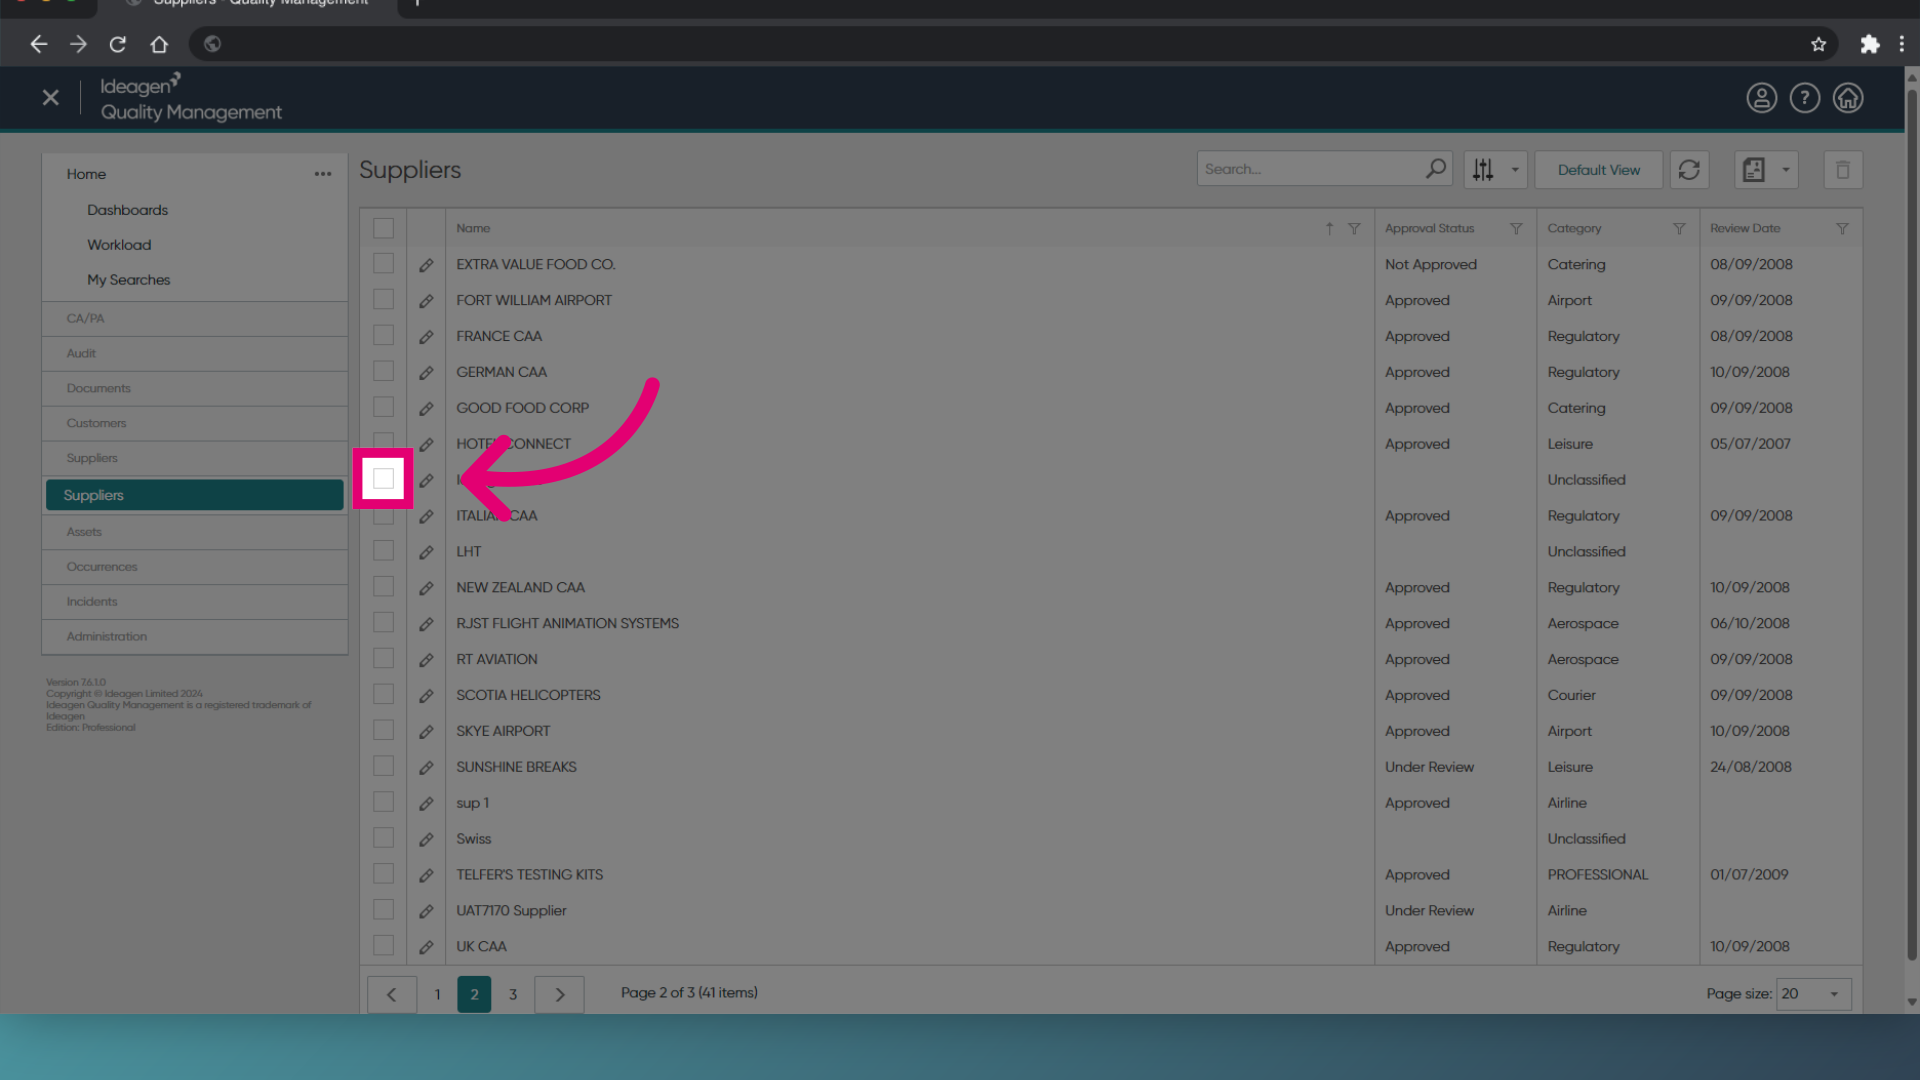Edit the UK CAA supplier
Image resolution: width=1920 pixels, height=1080 pixels.
426,947
